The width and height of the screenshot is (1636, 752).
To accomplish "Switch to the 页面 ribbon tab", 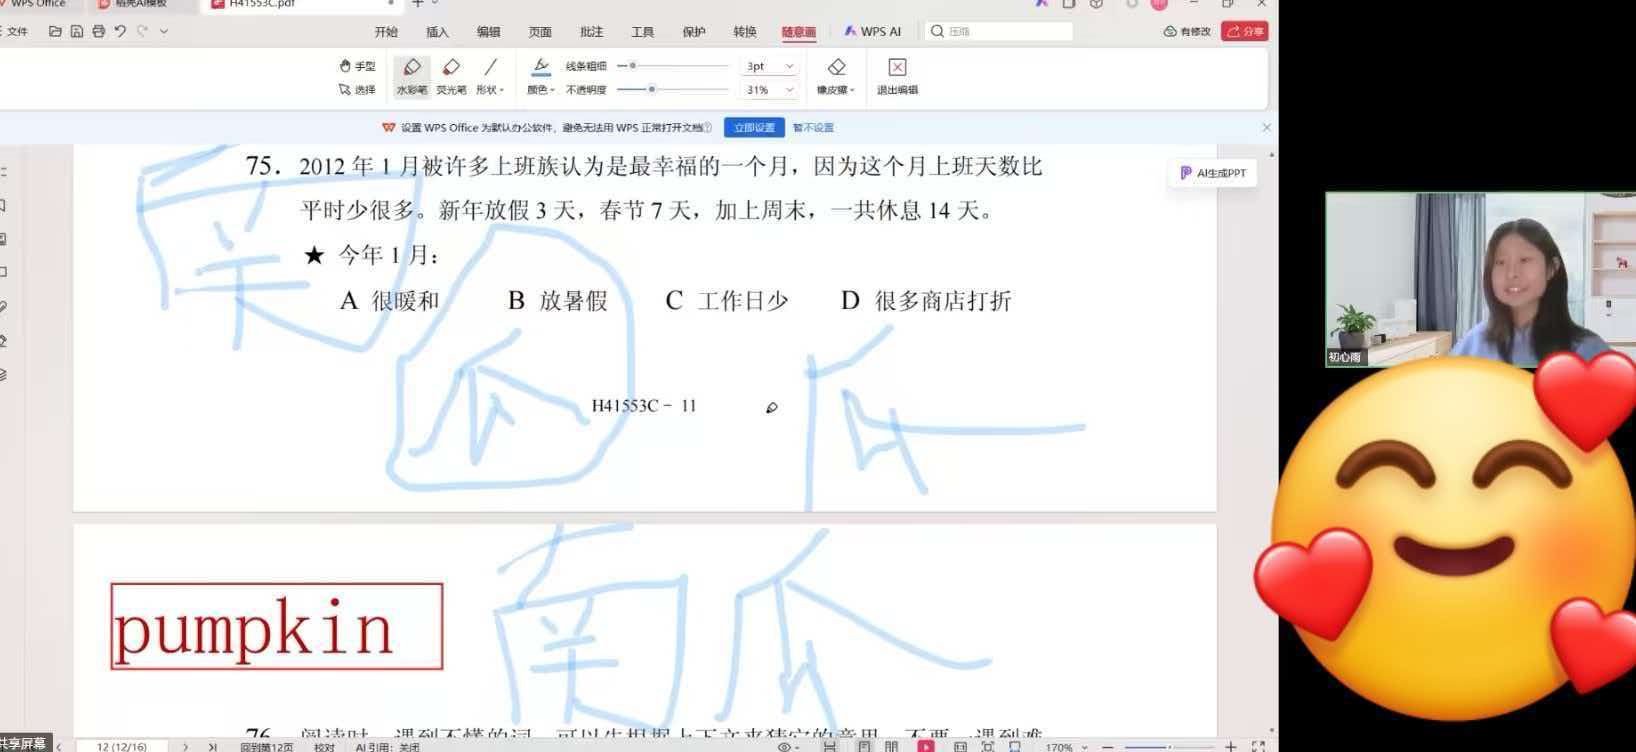I will coord(540,32).
